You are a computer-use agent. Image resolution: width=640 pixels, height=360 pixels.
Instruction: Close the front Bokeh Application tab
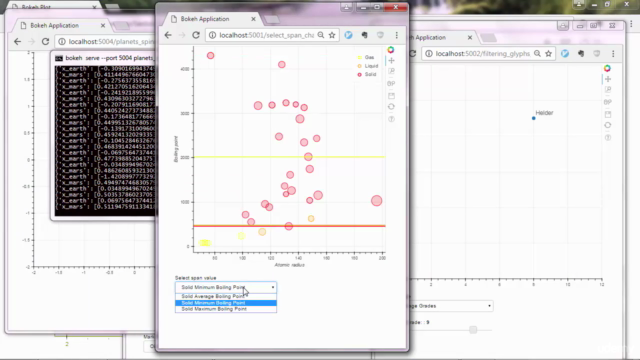click(253, 19)
